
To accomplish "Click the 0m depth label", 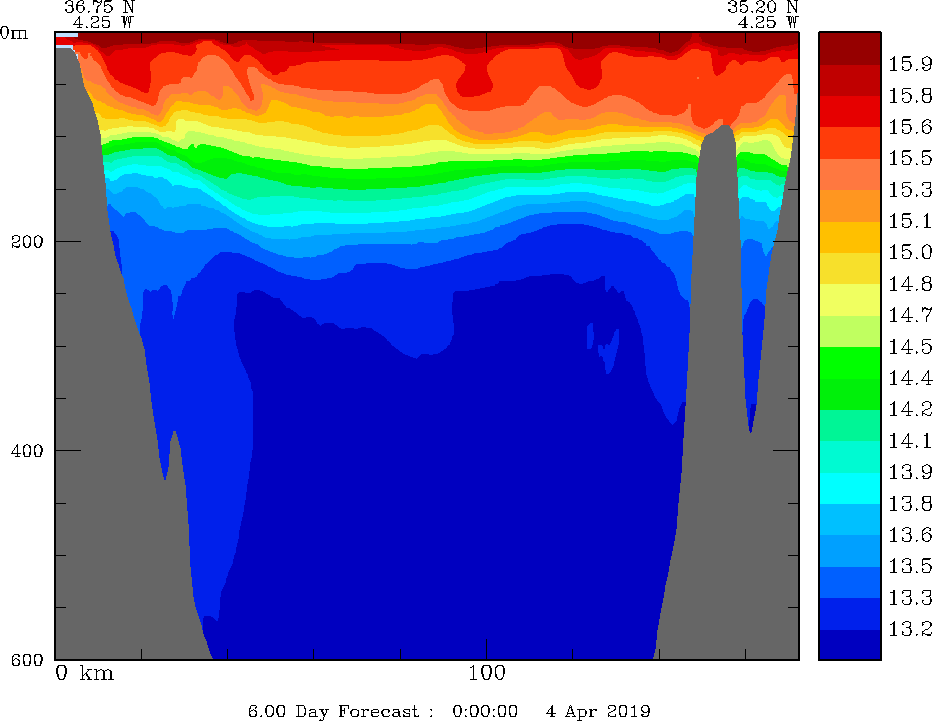I will [x=14, y=33].
